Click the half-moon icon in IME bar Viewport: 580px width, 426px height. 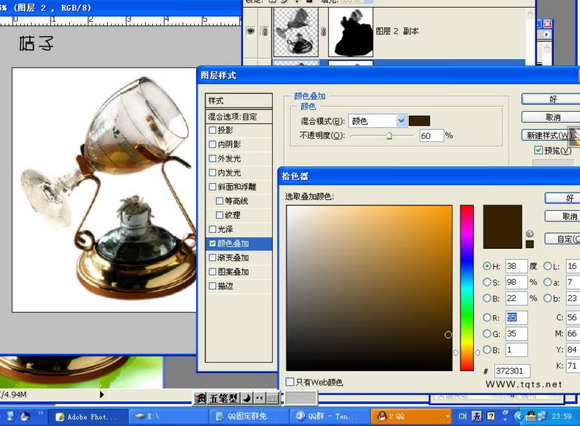(x=247, y=399)
